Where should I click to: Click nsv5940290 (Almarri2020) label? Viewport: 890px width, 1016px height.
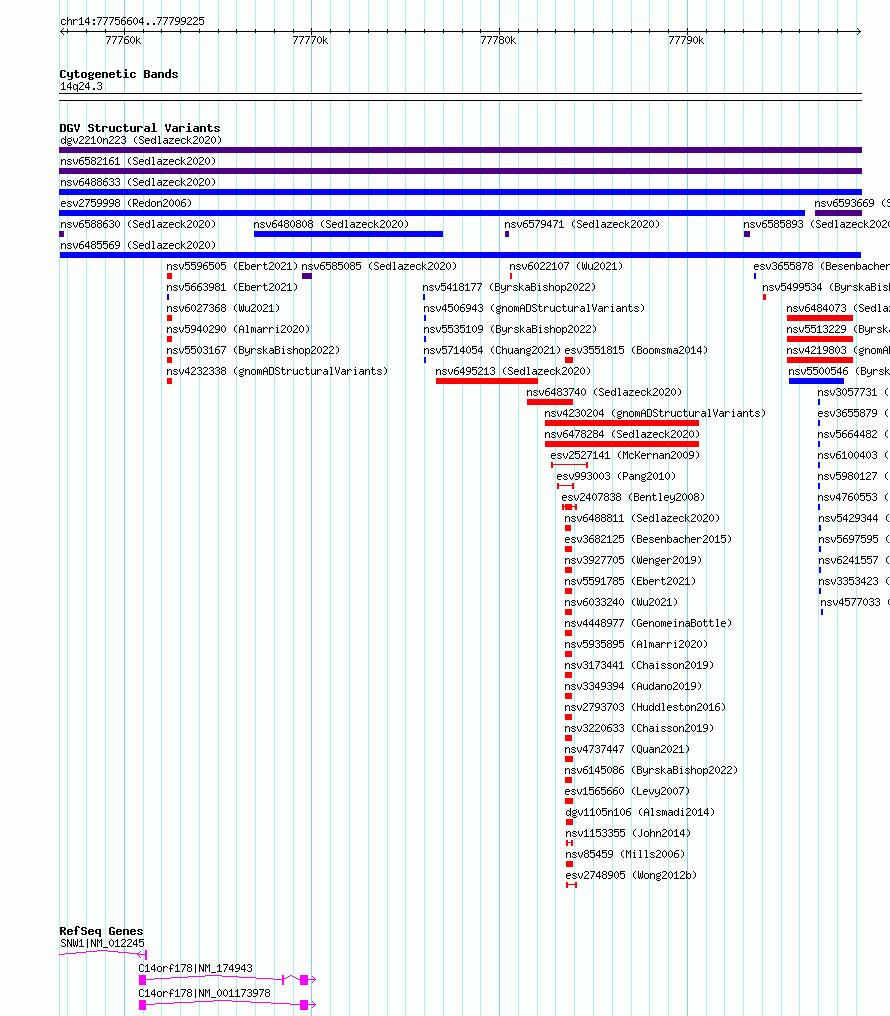click(238, 329)
